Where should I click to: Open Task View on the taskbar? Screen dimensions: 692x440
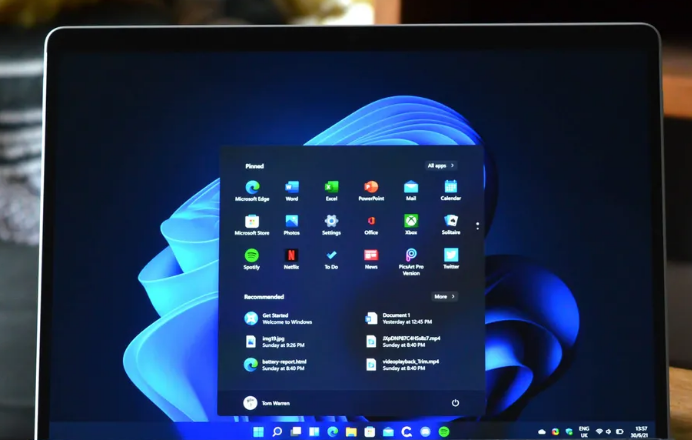click(x=296, y=431)
